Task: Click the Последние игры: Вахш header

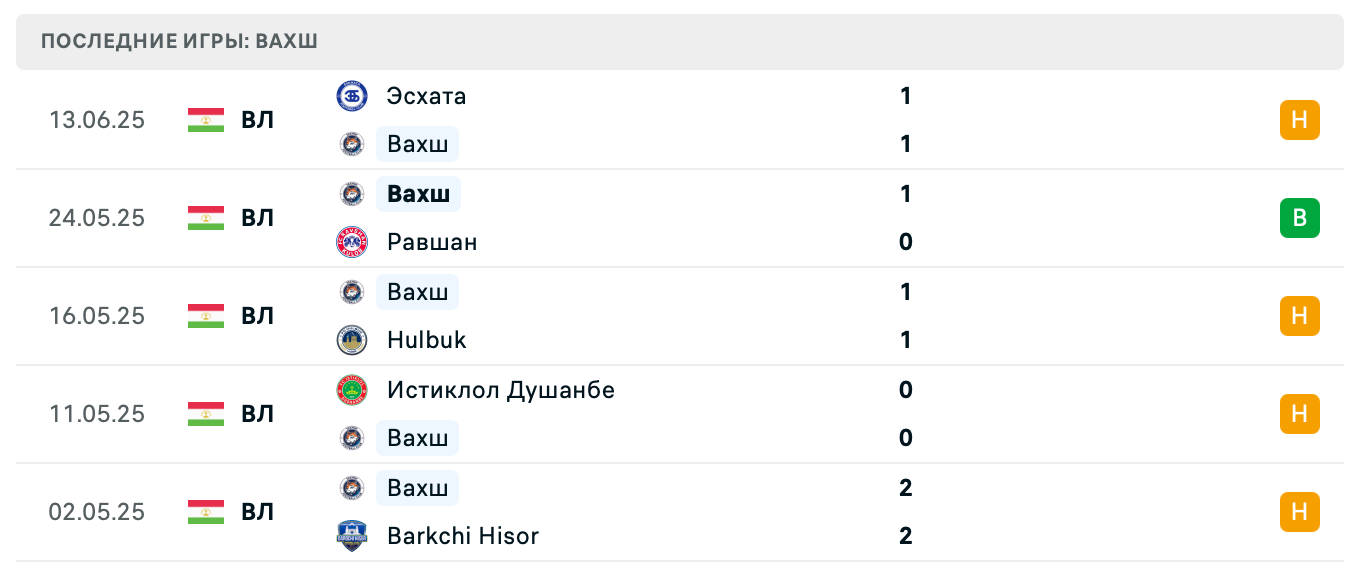Action: coord(180,42)
